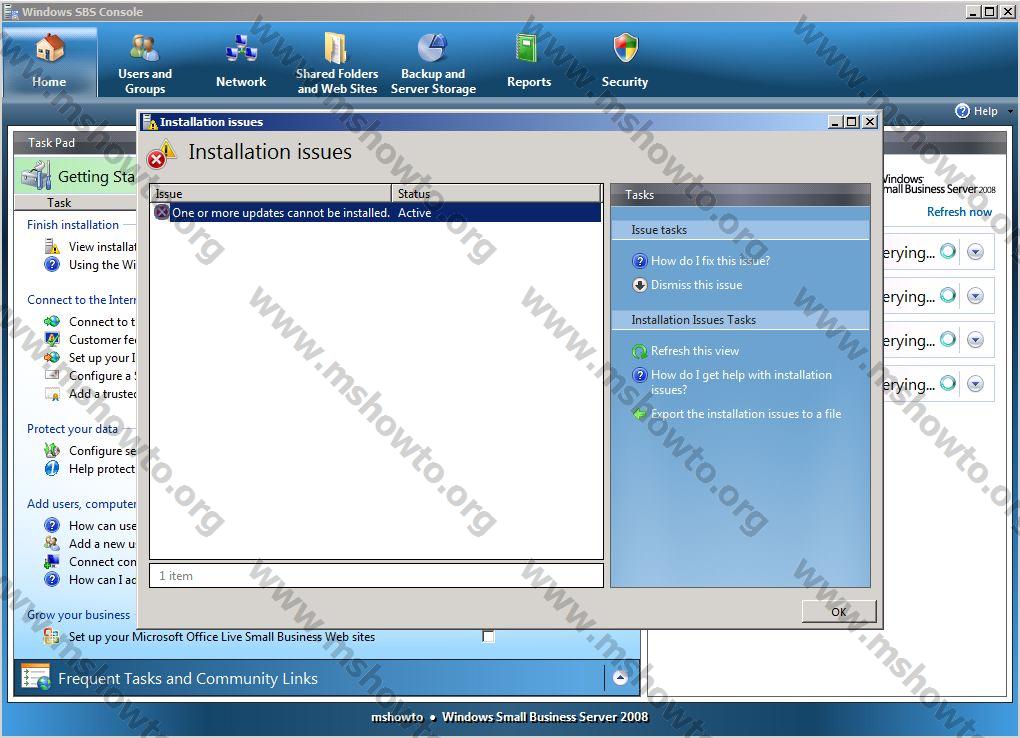1020x738 pixels.
Task: Click the help icon beside the installation issues help link
Action: [640, 375]
